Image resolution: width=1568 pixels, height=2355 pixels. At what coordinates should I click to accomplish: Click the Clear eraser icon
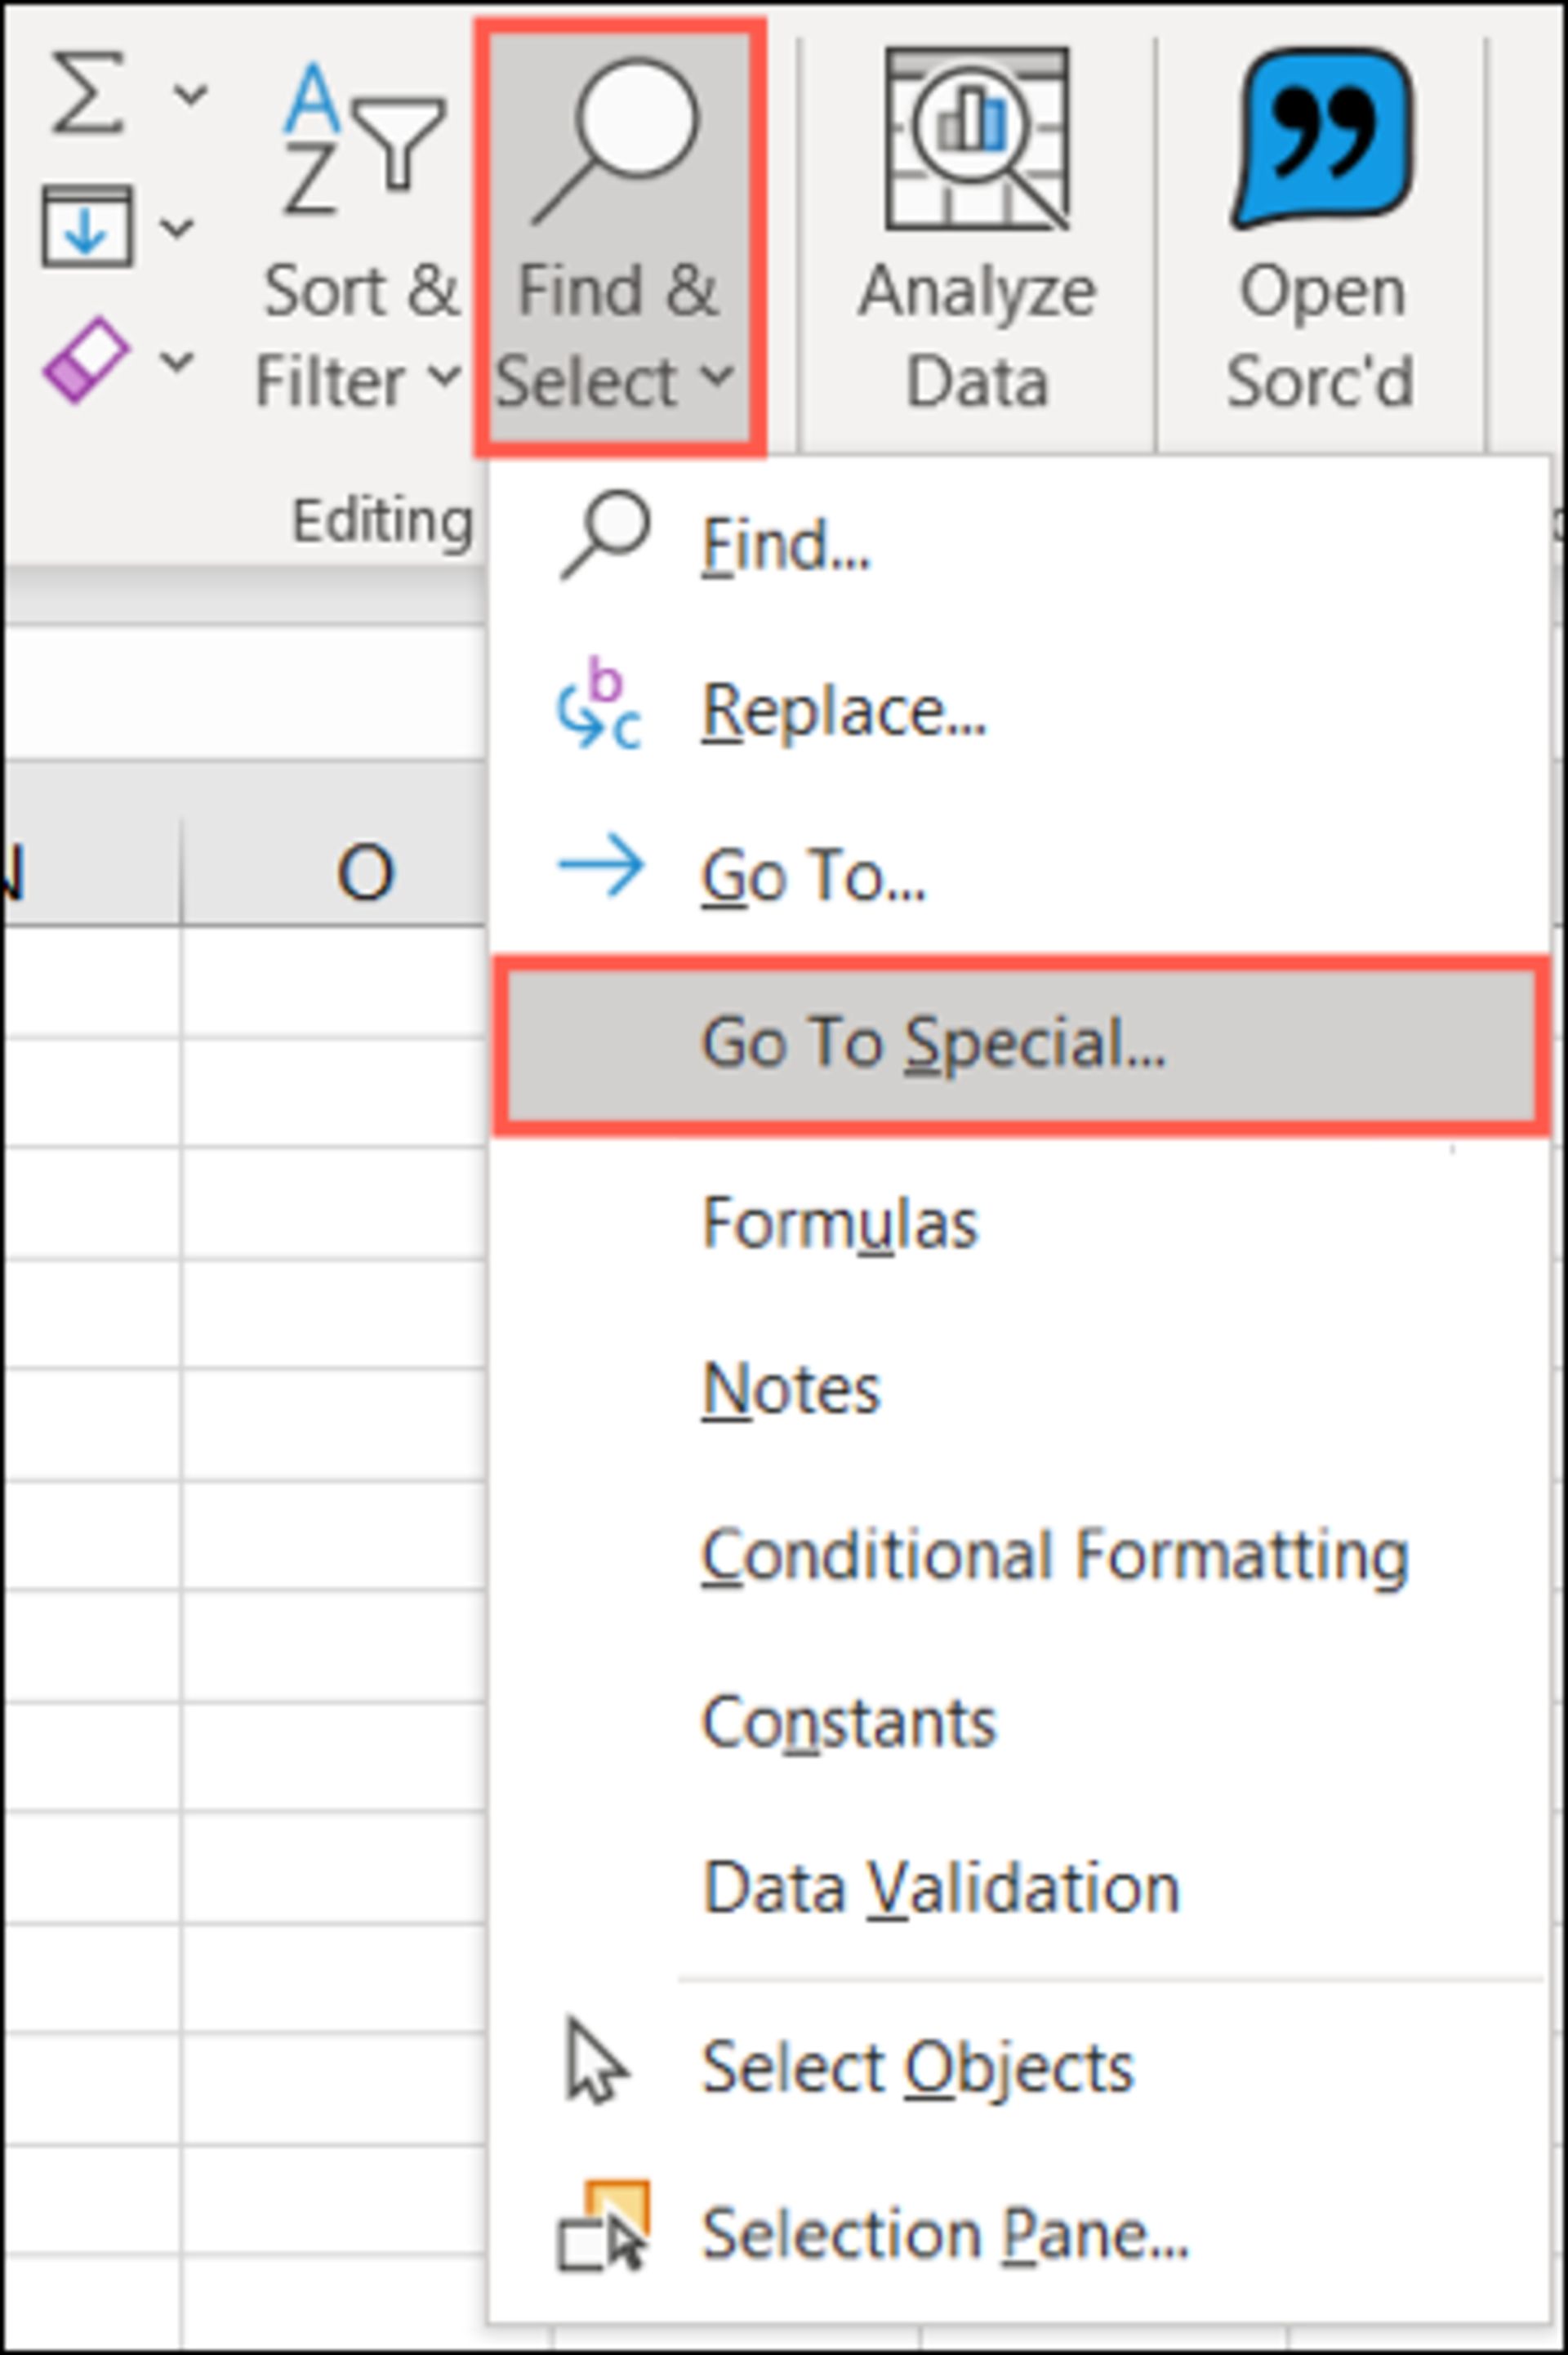(x=85, y=360)
